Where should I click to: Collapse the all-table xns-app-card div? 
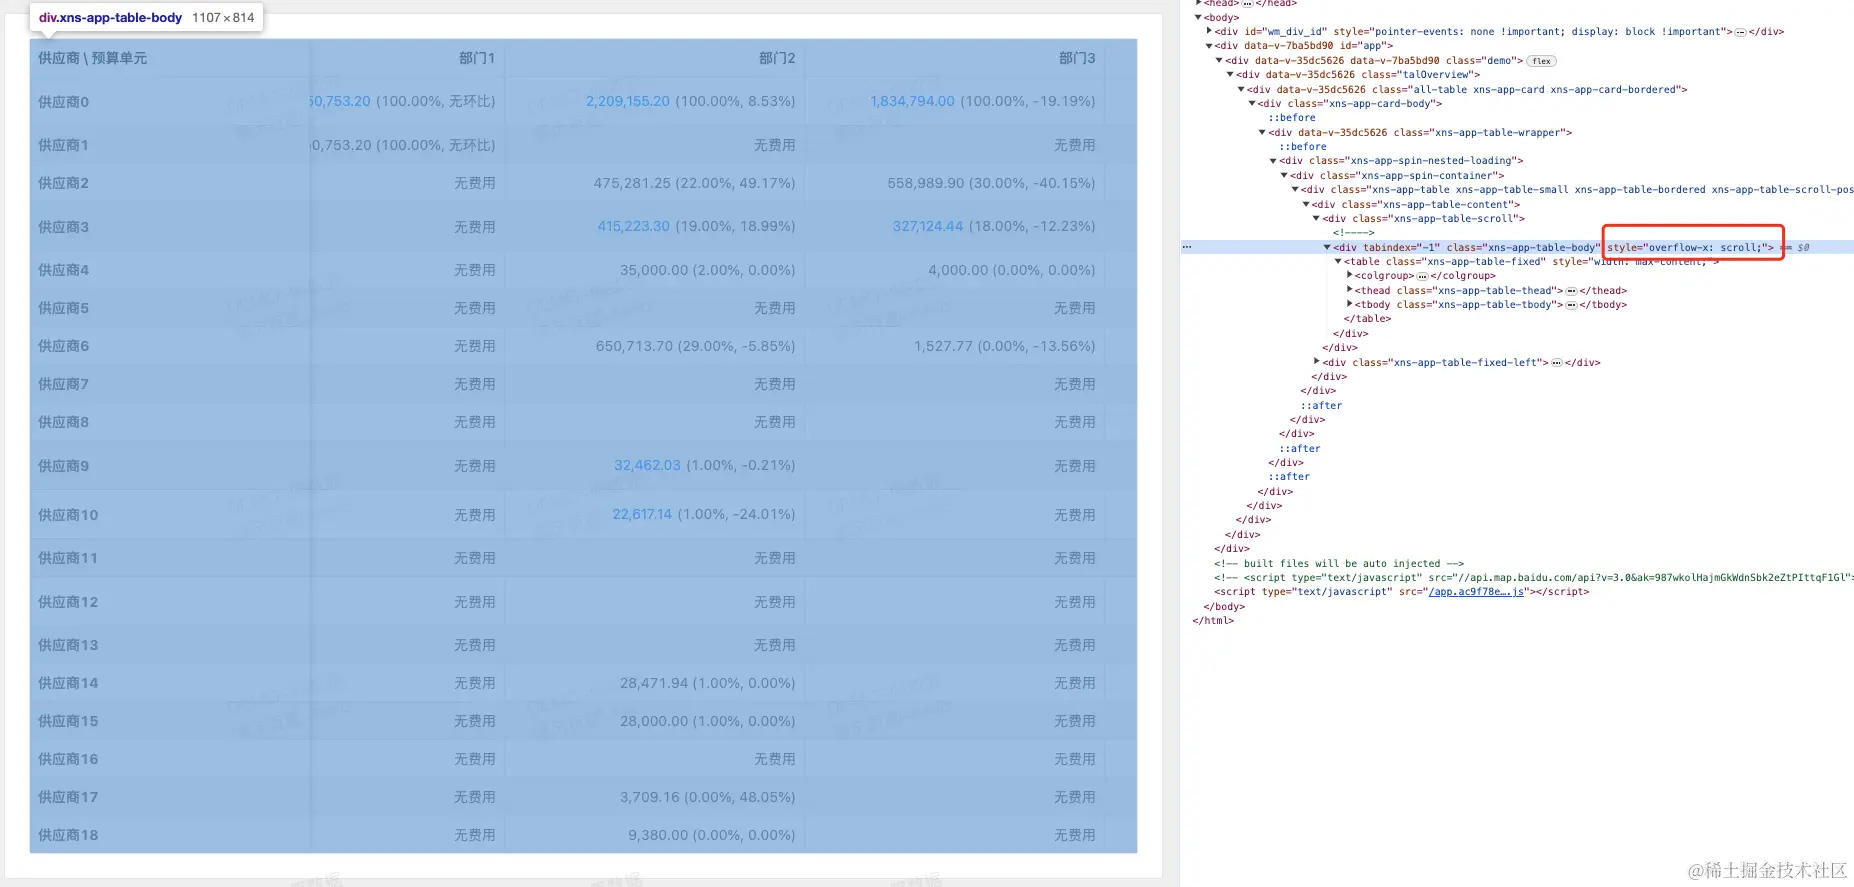tap(1241, 90)
